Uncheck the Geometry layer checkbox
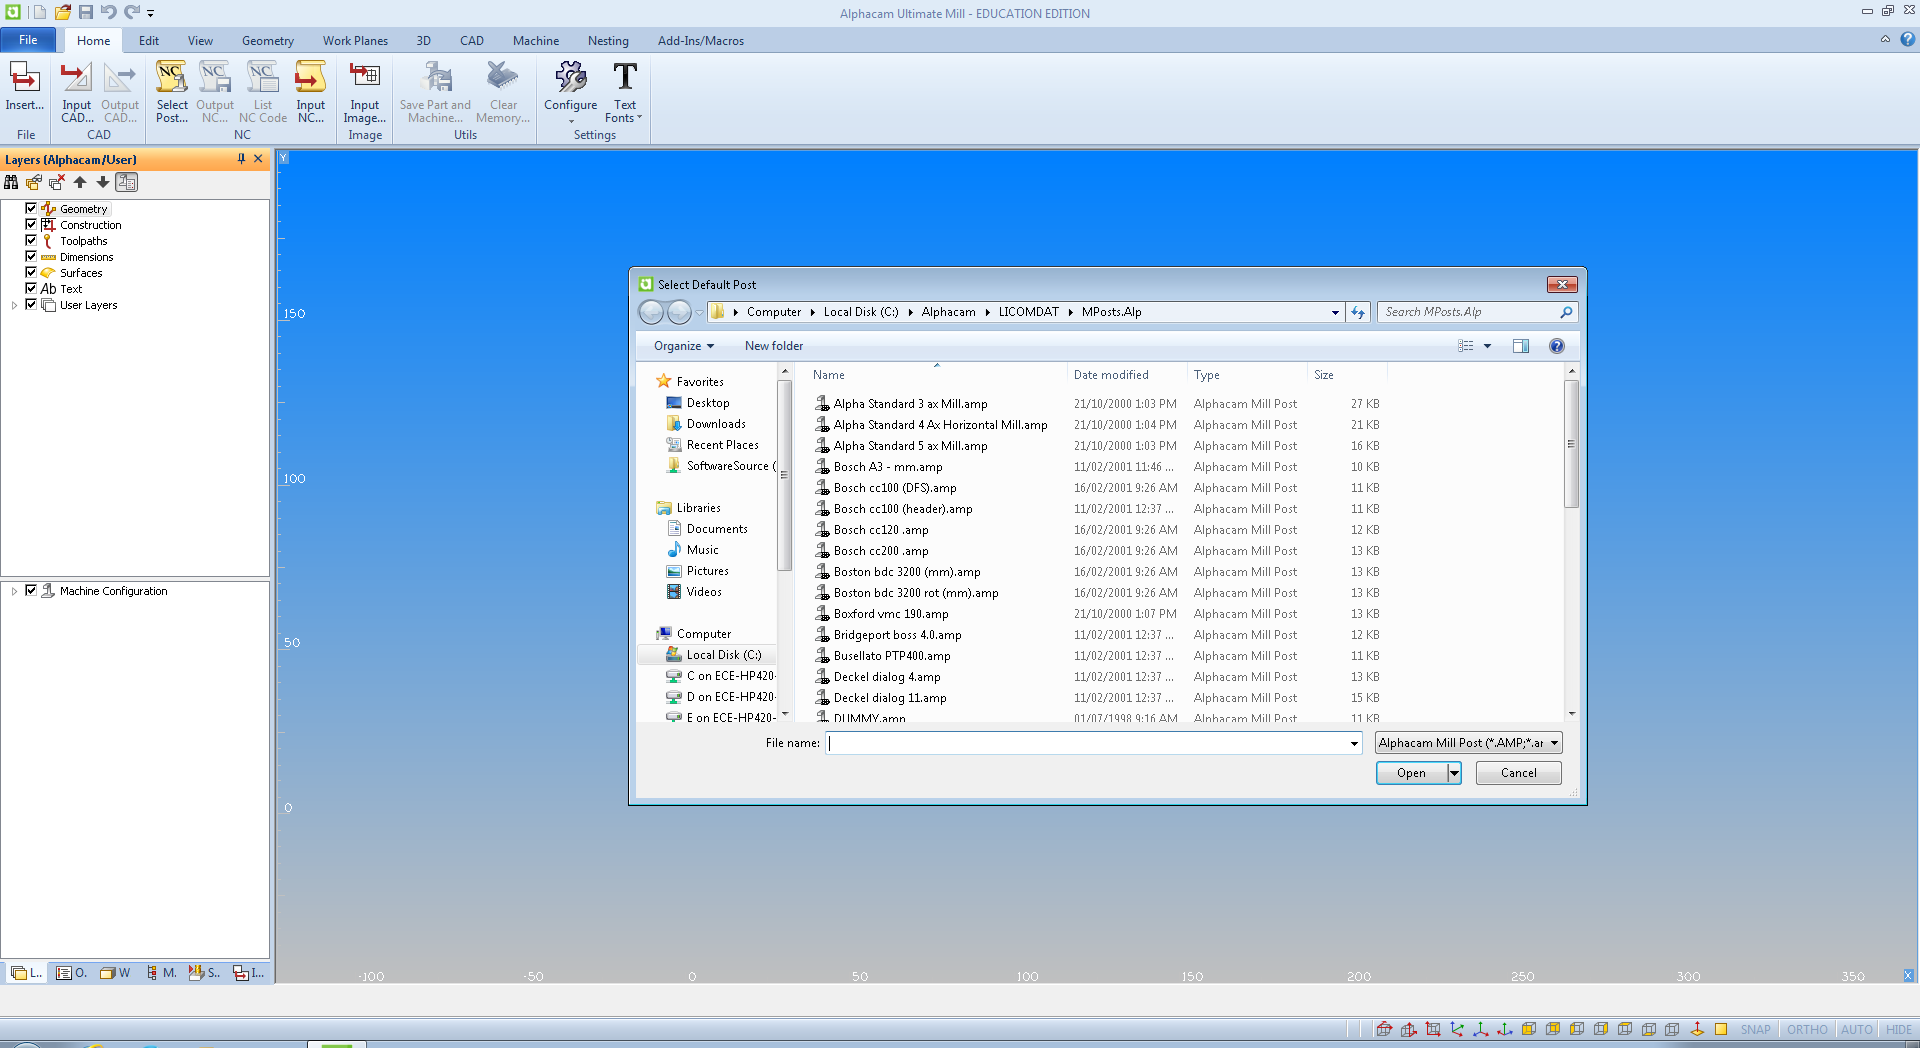 tap(31, 208)
